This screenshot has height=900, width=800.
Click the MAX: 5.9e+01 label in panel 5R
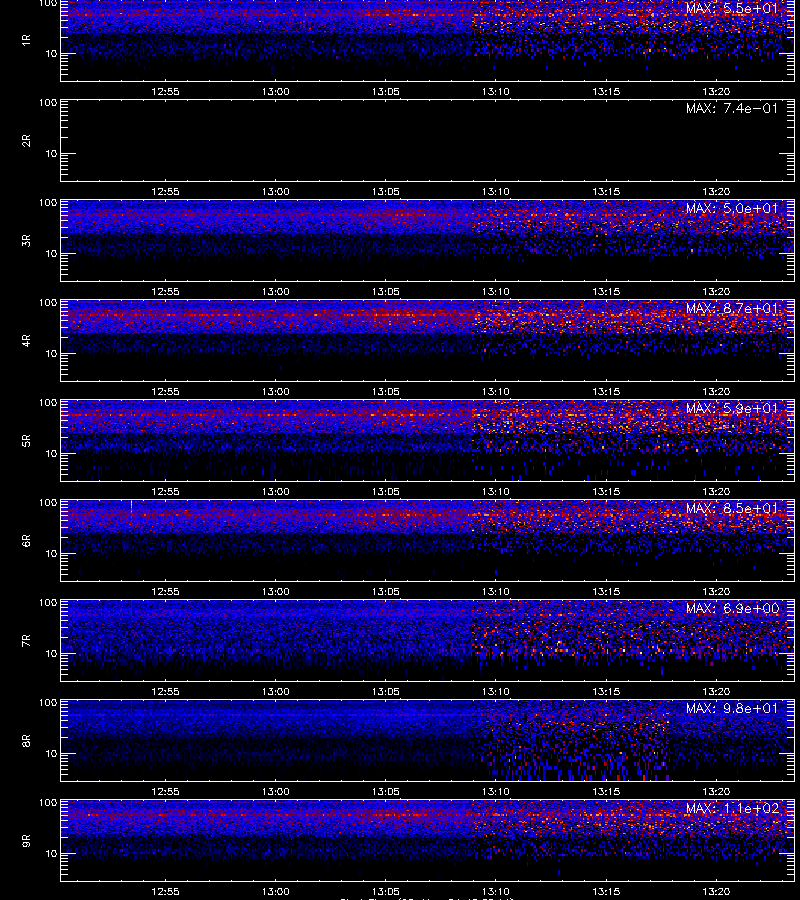tap(732, 408)
